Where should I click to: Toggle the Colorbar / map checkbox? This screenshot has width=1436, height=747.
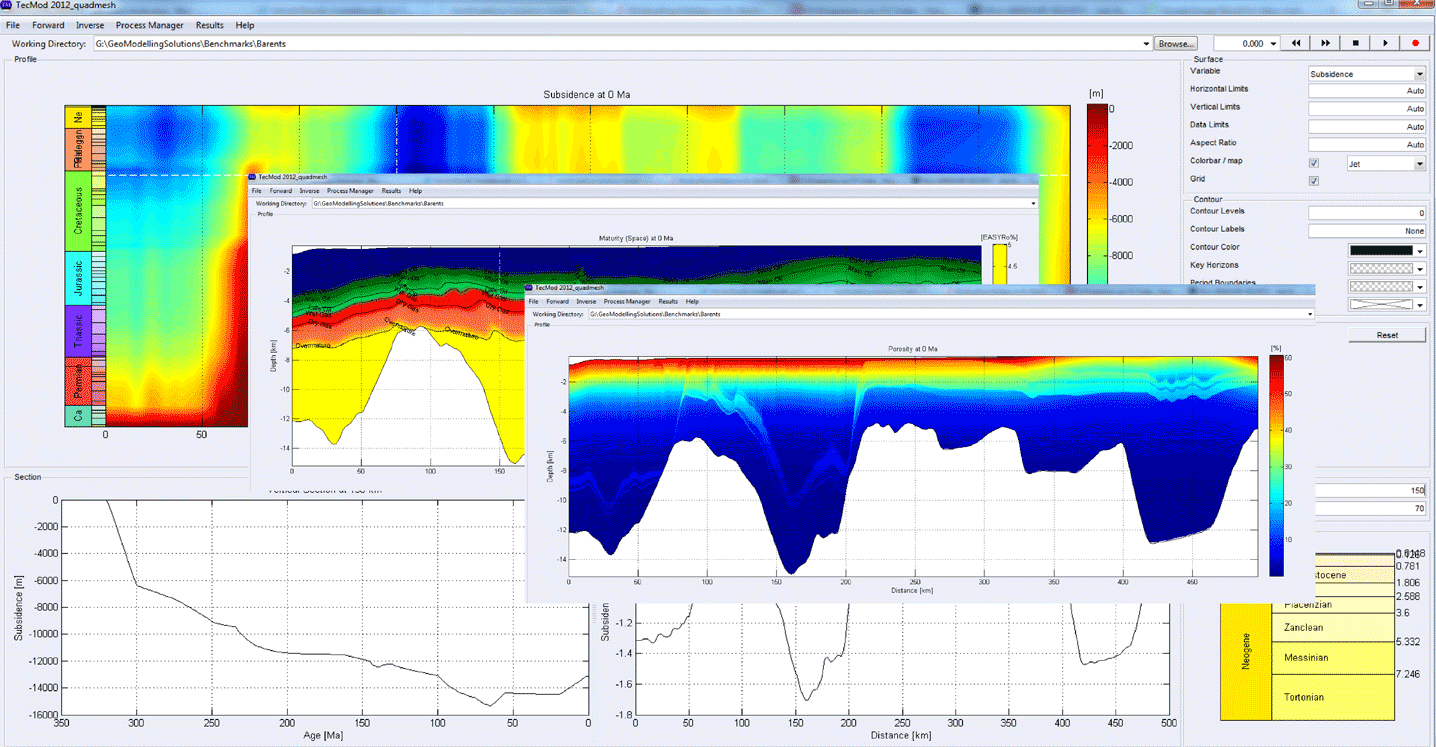tap(1314, 163)
